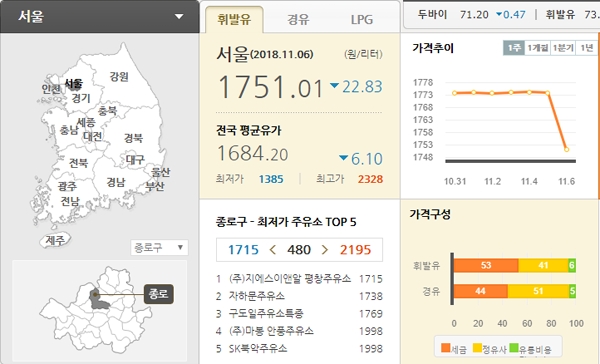Select 전남 on the Korea map
The image size is (600, 364).
pos(70,201)
